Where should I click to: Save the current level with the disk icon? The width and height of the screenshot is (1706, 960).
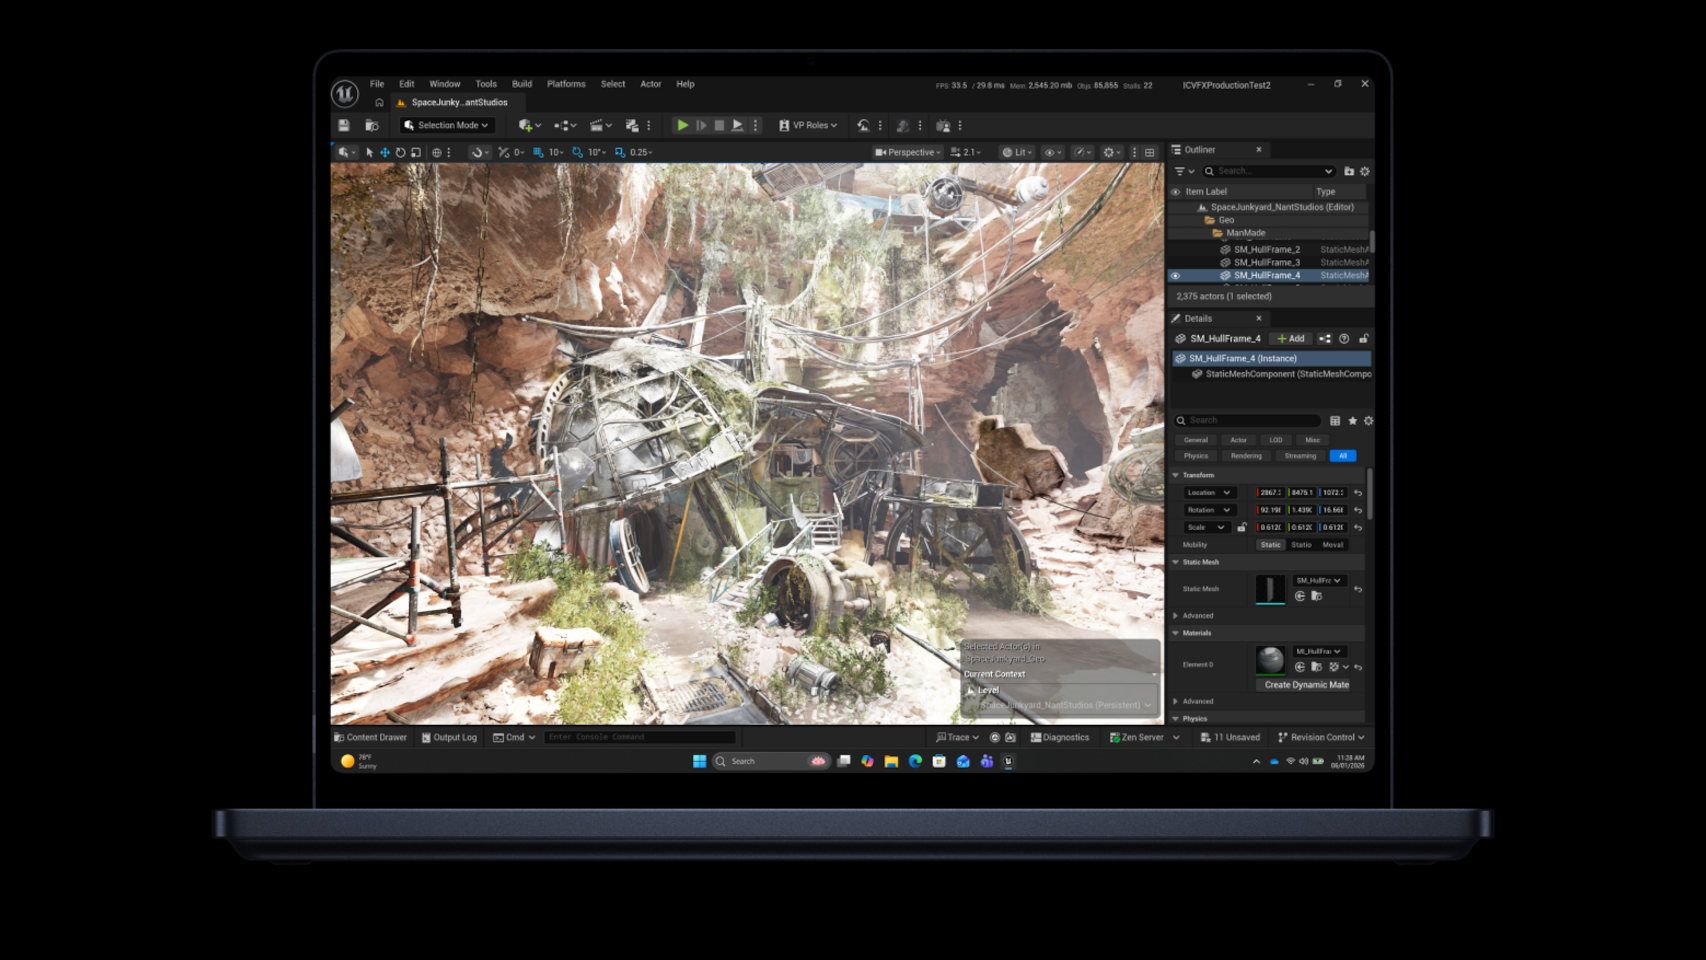click(x=344, y=125)
